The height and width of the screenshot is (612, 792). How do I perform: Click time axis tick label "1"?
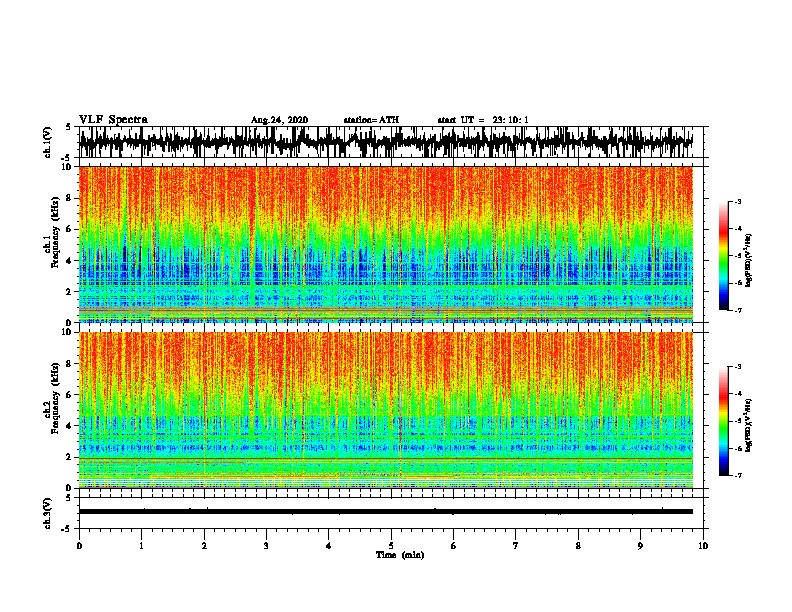click(x=141, y=546)
